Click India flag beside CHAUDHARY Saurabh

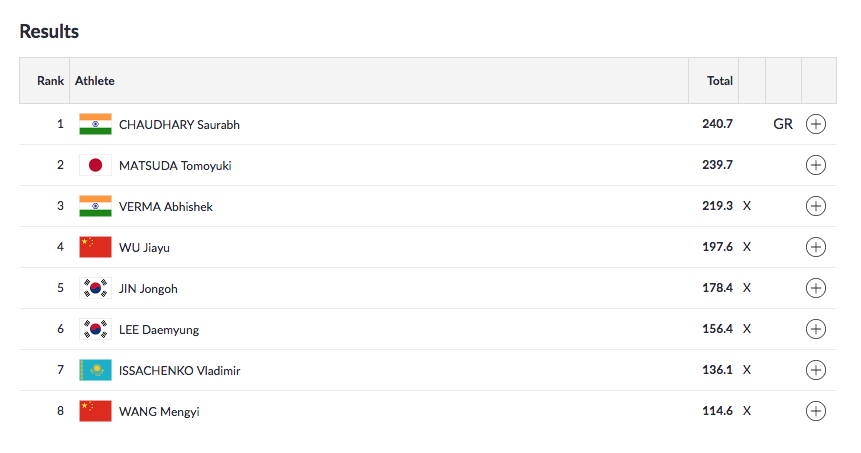(x=95, y=124)
